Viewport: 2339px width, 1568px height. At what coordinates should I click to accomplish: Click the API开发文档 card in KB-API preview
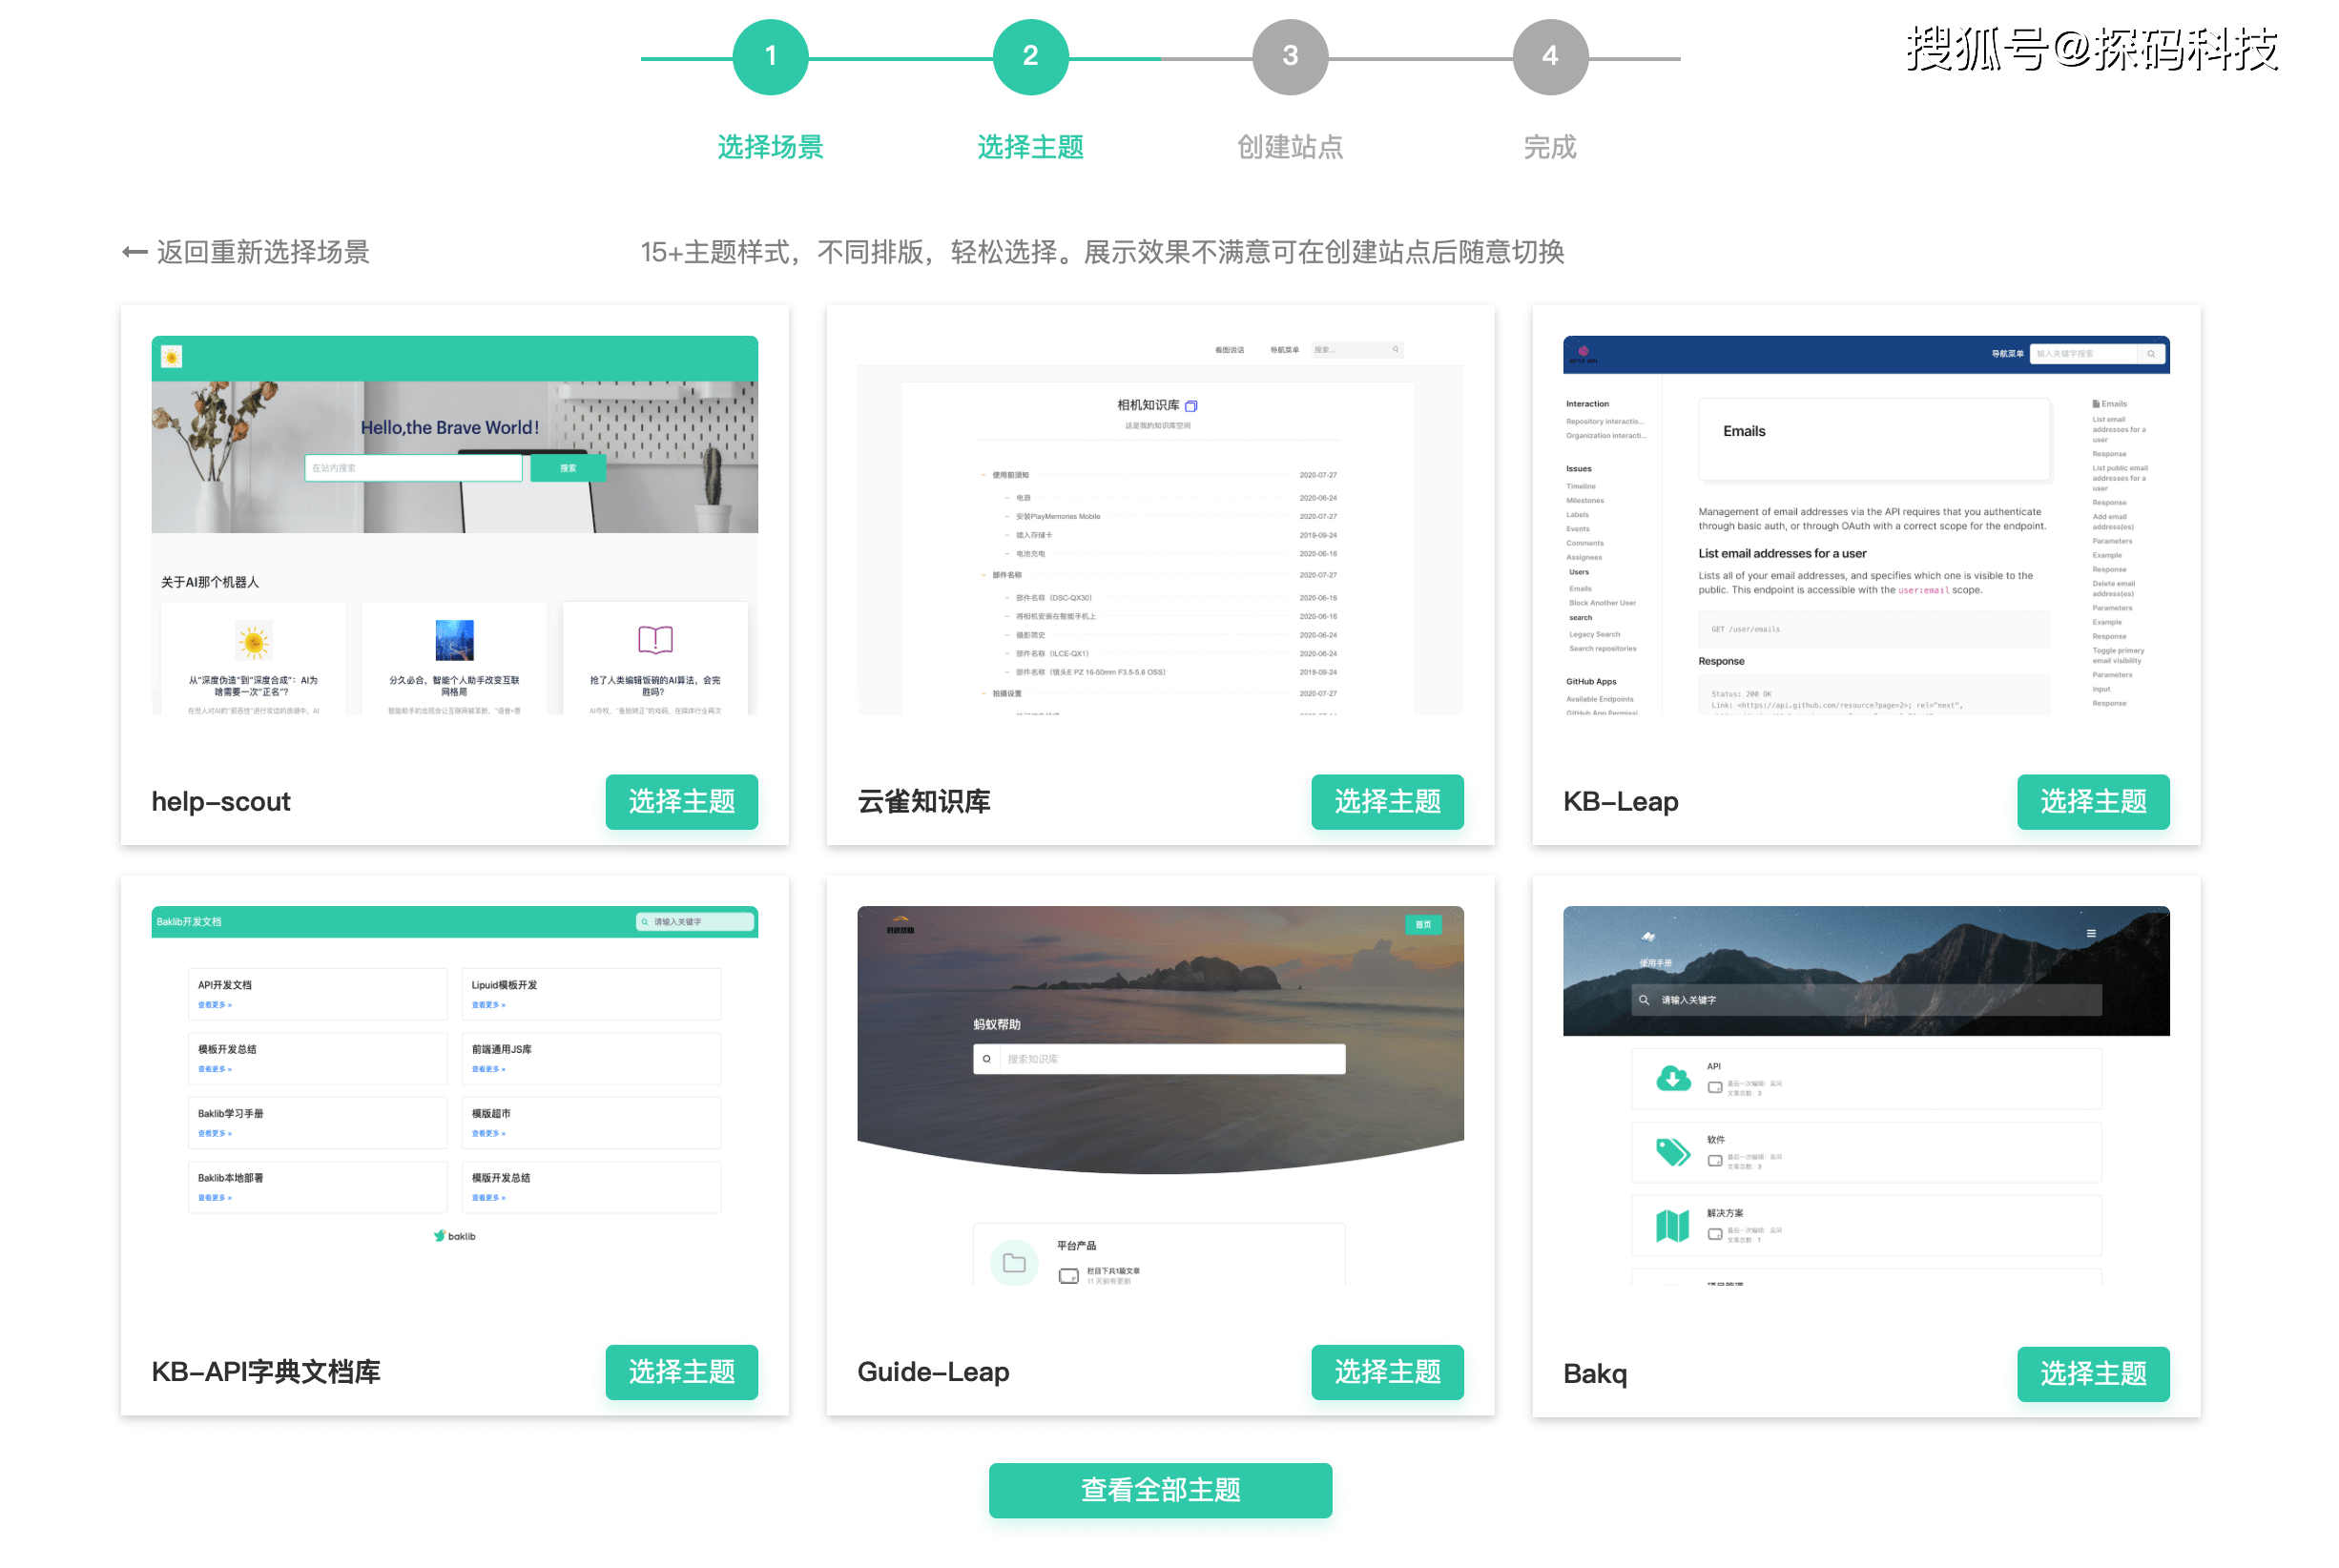point(317,994)
